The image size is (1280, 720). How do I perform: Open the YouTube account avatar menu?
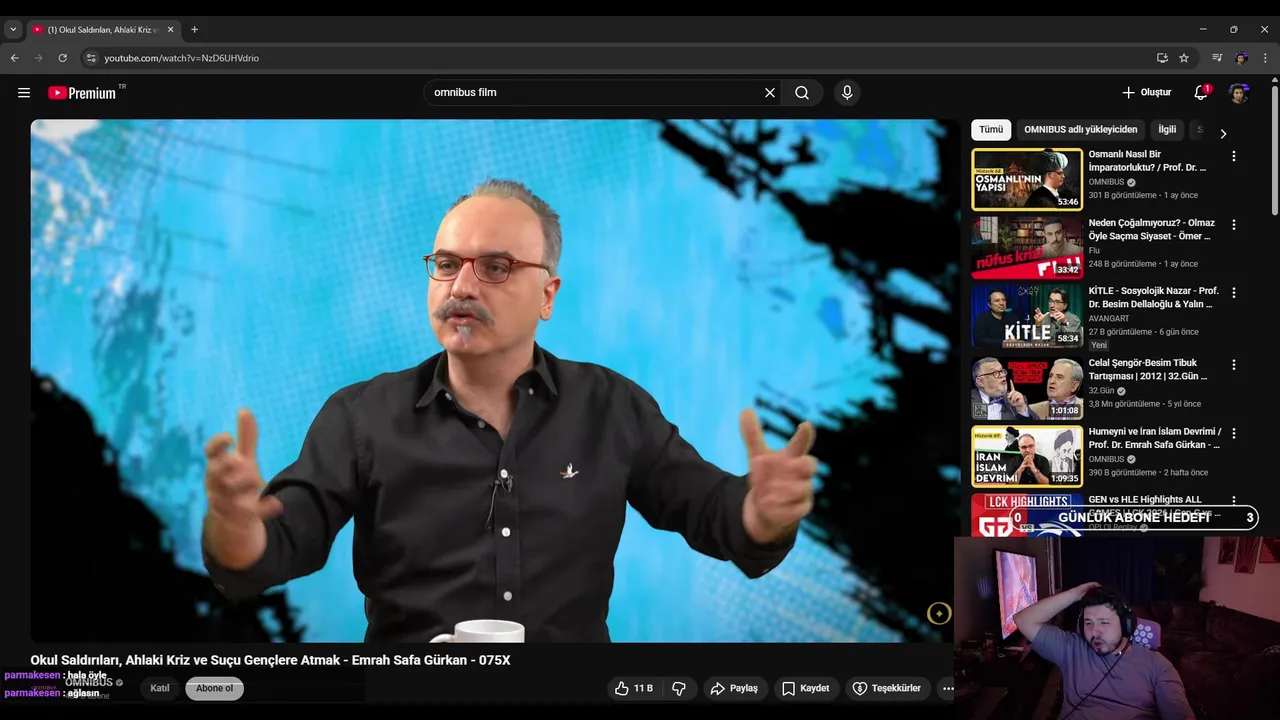pos(1239,93)
